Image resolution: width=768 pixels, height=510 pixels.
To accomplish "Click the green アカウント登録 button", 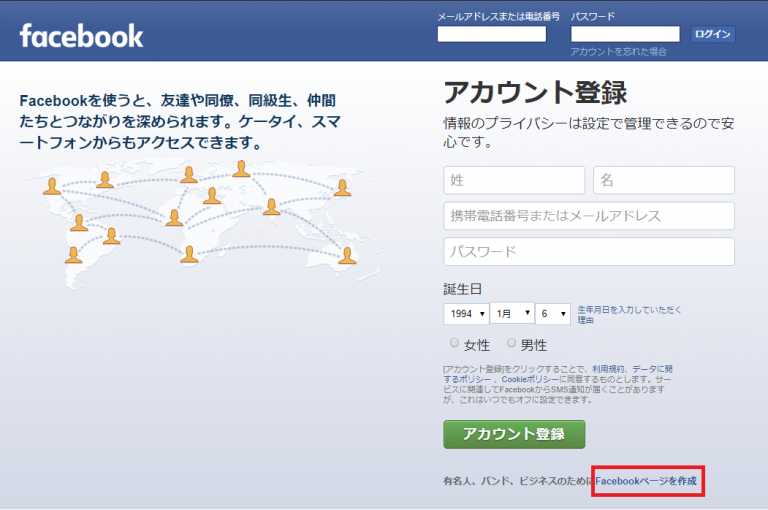I will 514,434.
